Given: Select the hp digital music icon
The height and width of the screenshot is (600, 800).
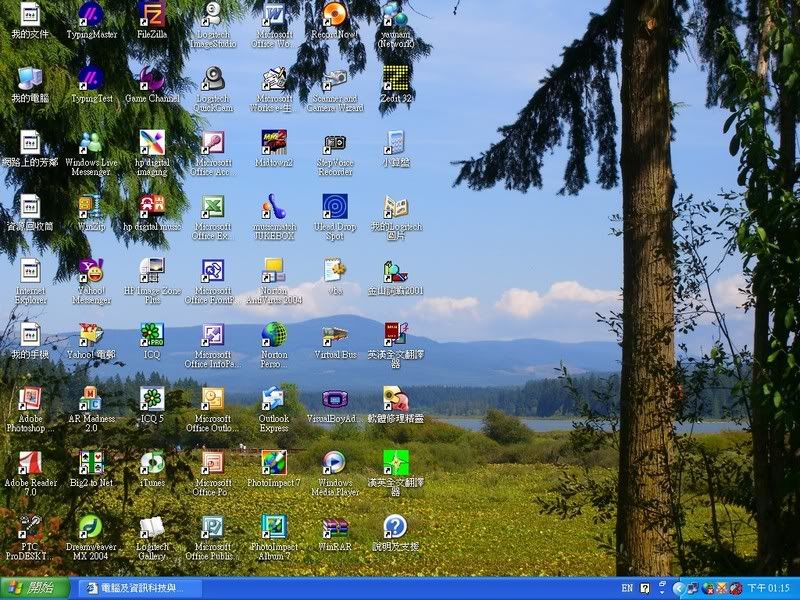Looking at the screenshot, I should tap(152, 206).
